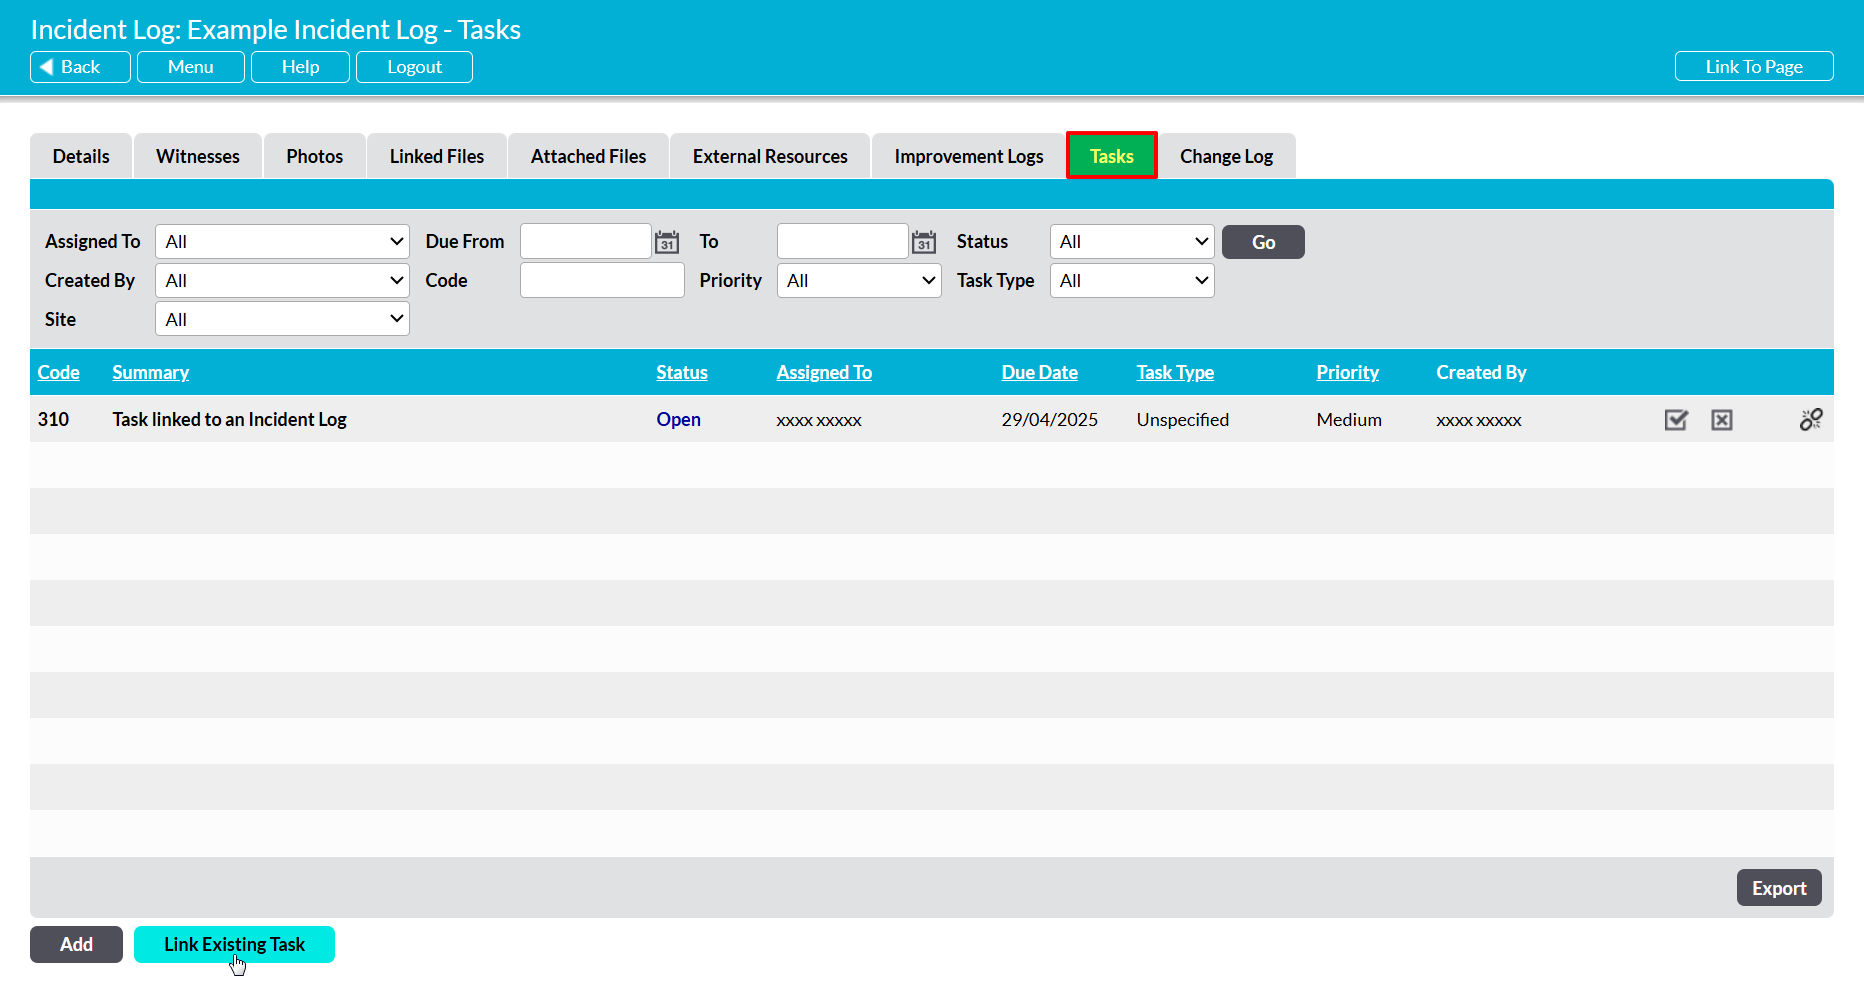Click the Help button
This screenshot has width=1864, height=994.
[x=300, y=67]
